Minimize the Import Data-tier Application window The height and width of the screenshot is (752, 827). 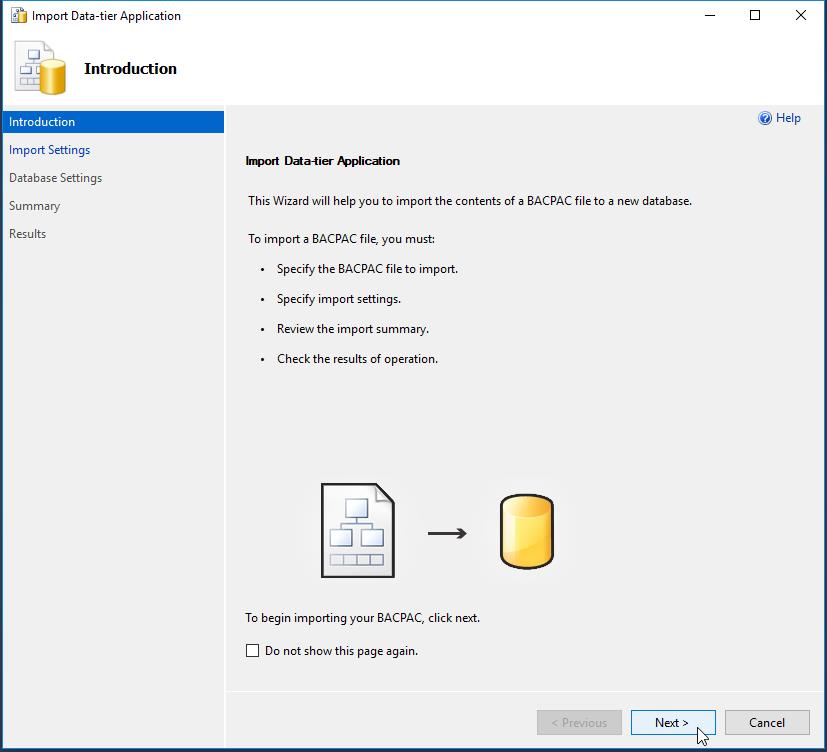click(x=709, y=16)
